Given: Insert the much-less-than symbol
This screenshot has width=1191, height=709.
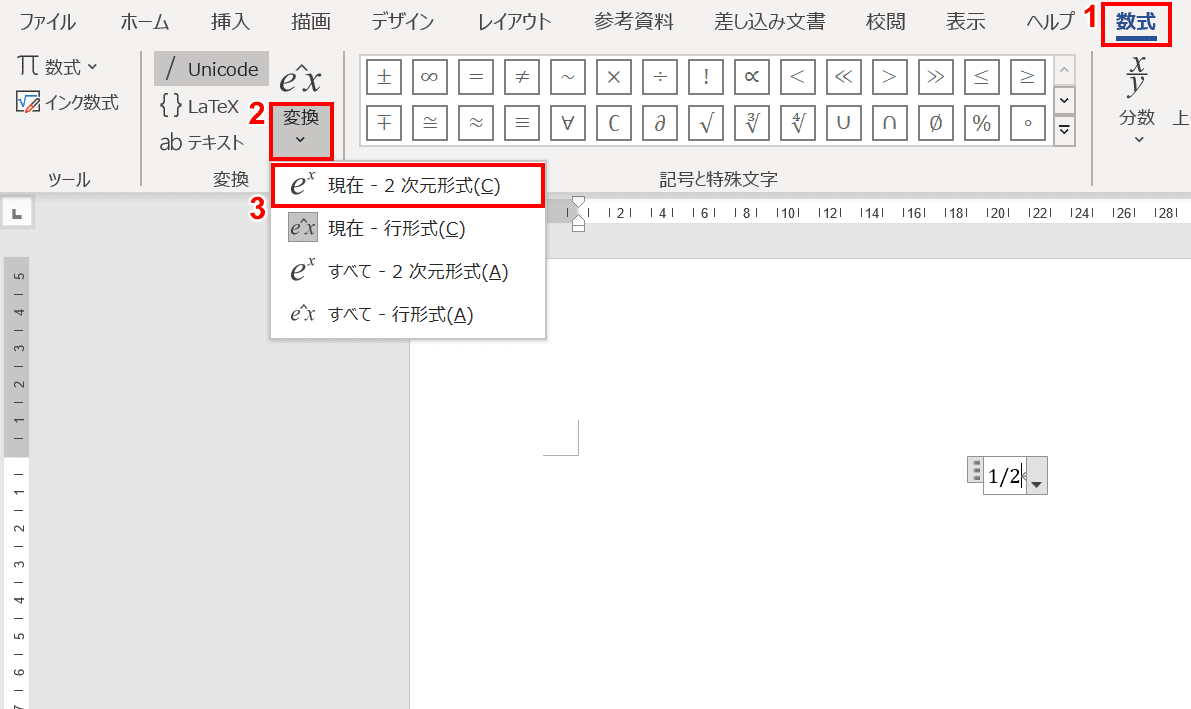Looking at the screenshot, I should tap(844, 77).
